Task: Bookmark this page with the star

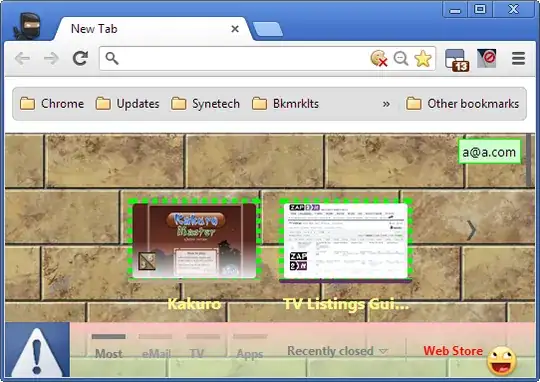Action: tap(423, 59)
